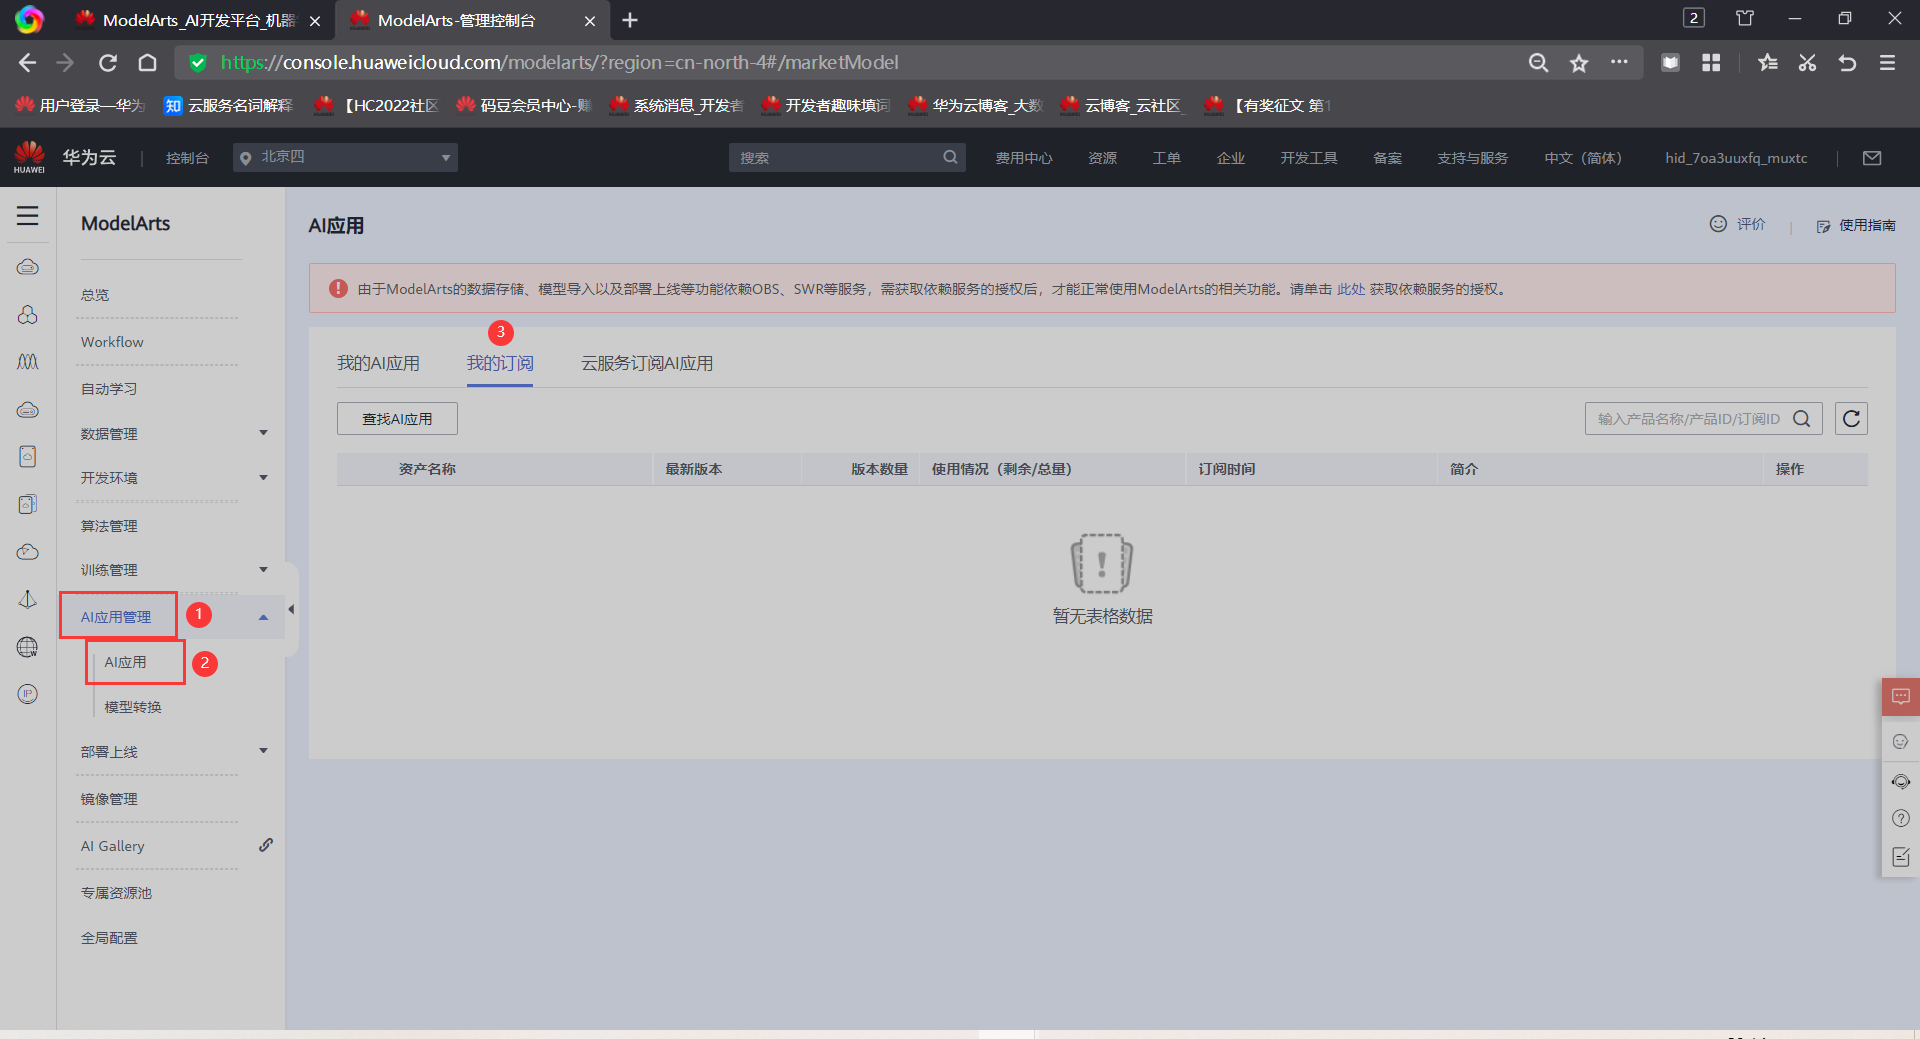1920x1039 pixels.
Task: Collapse the sidebar with the arrow handle
Action: [x=291, y=609]
